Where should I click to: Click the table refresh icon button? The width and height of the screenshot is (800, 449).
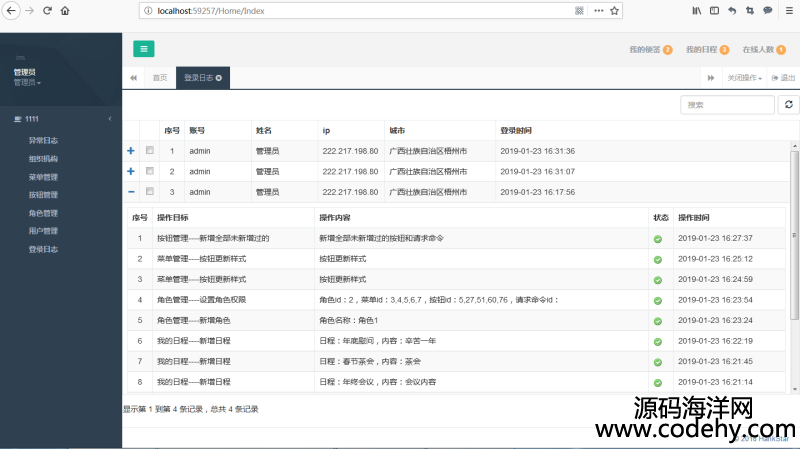tap(789, 104)
